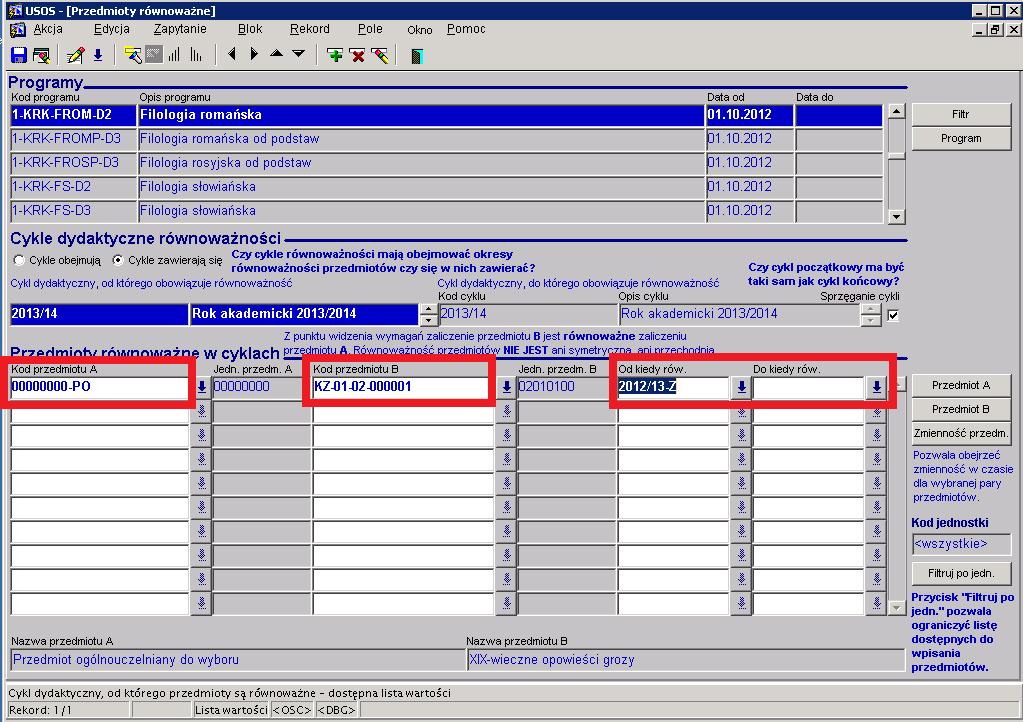This screenshot has width=1023, height=722.
Task: Open the Blok menu
Action: click(250, 29)
